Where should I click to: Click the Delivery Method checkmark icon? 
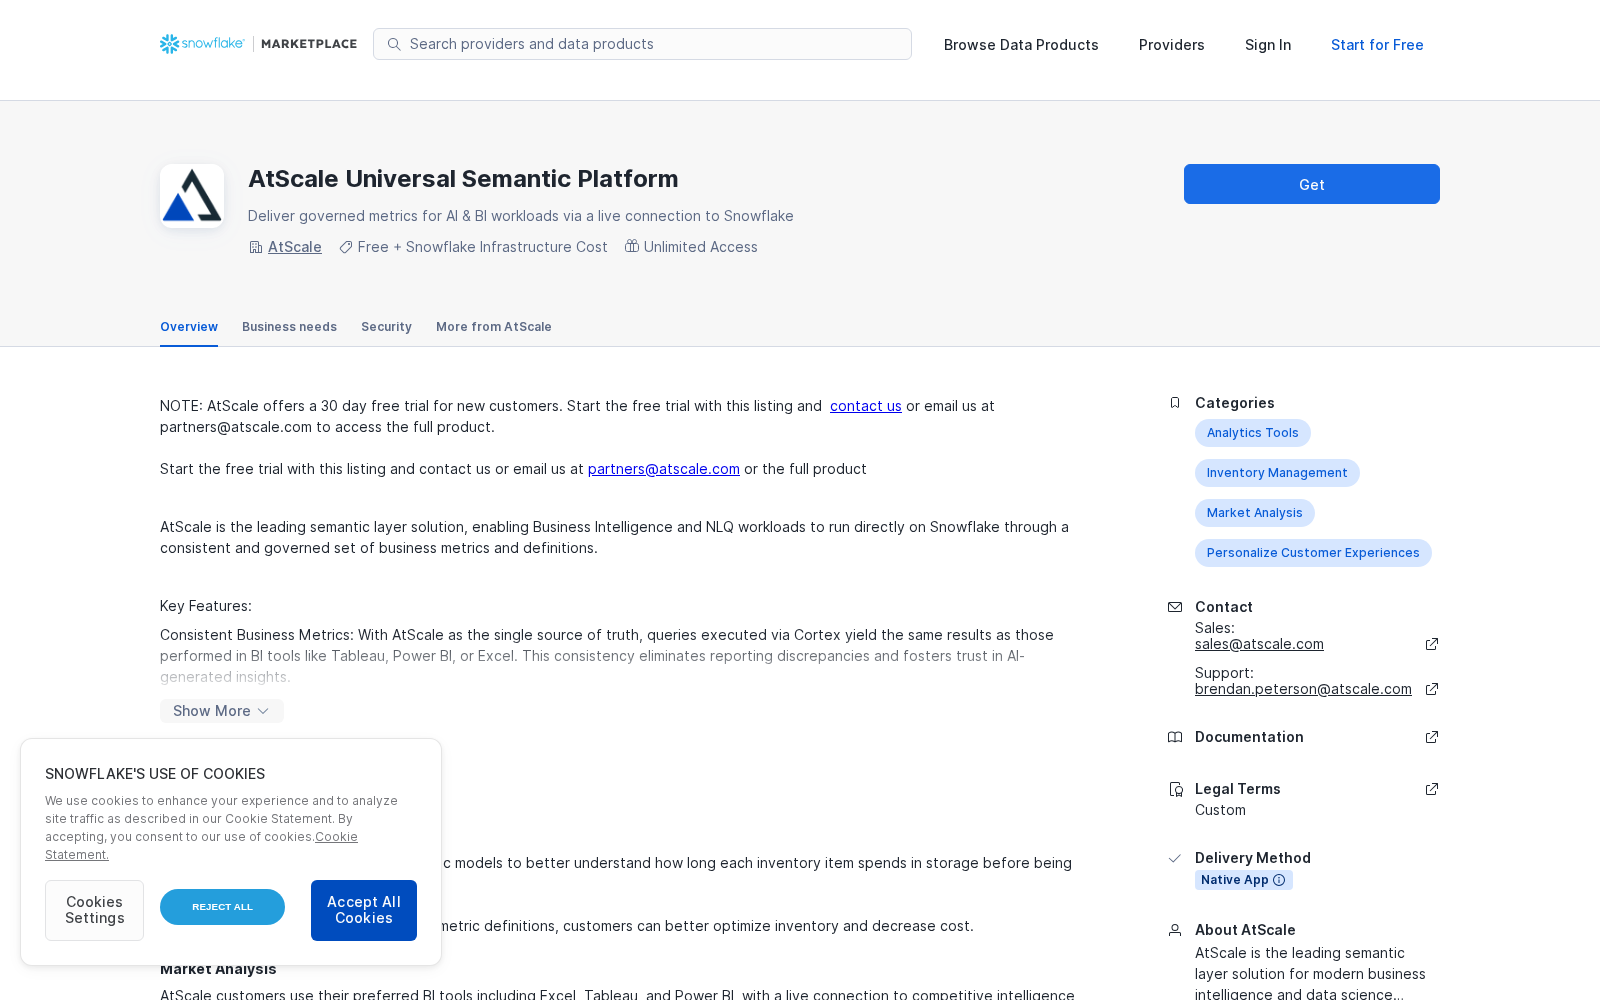click(x=1175, y=858)
